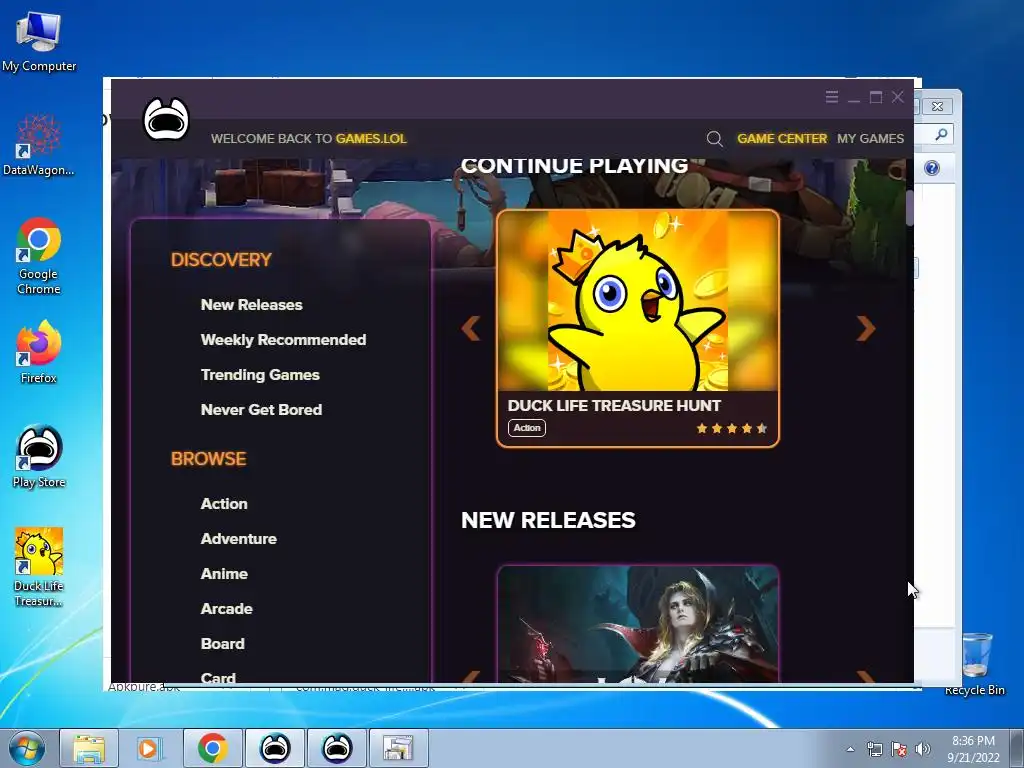Click the taskbar clock and date
Screen dimensions: 1024x768
973,749
